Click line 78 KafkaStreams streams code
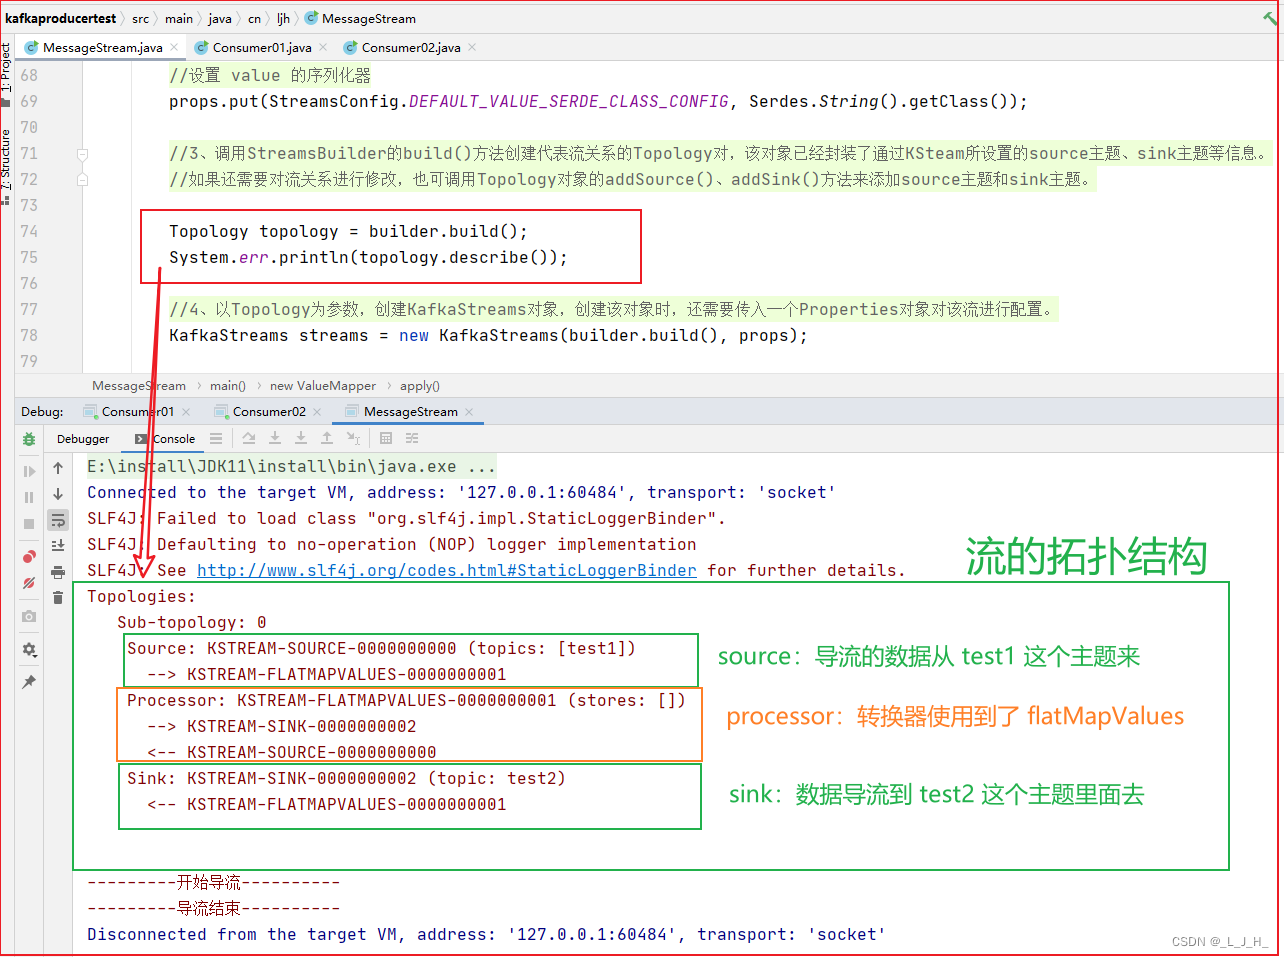This screenshot has width=1284, height=957. pos(488,335)
